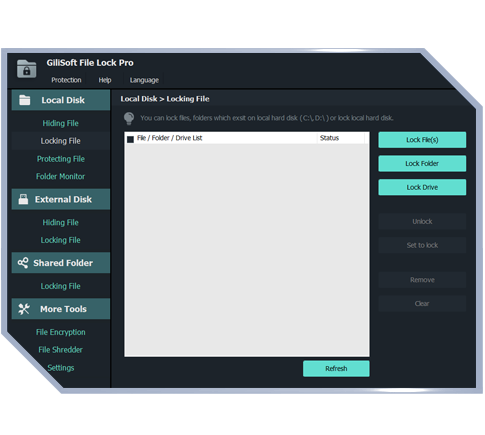This screenshot has width=485, height=435.
Task: Click the Refresh button
Action: click(336, 369)
